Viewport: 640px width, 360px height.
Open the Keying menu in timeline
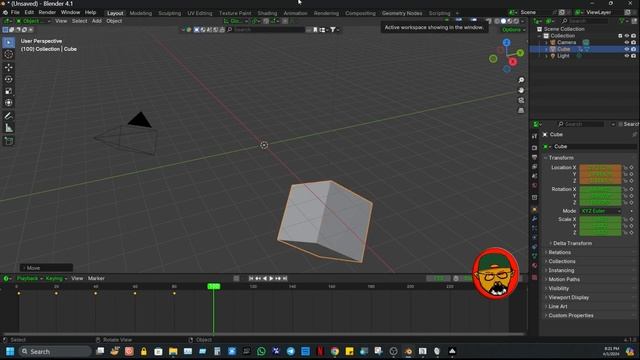click(x=56, y=278)
